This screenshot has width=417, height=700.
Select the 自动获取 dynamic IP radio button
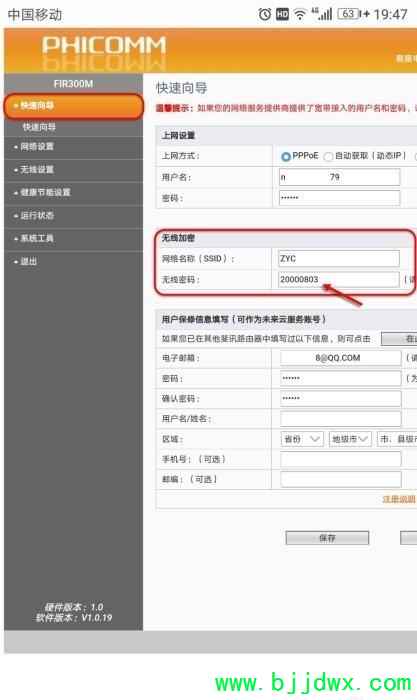pos(328,156)
